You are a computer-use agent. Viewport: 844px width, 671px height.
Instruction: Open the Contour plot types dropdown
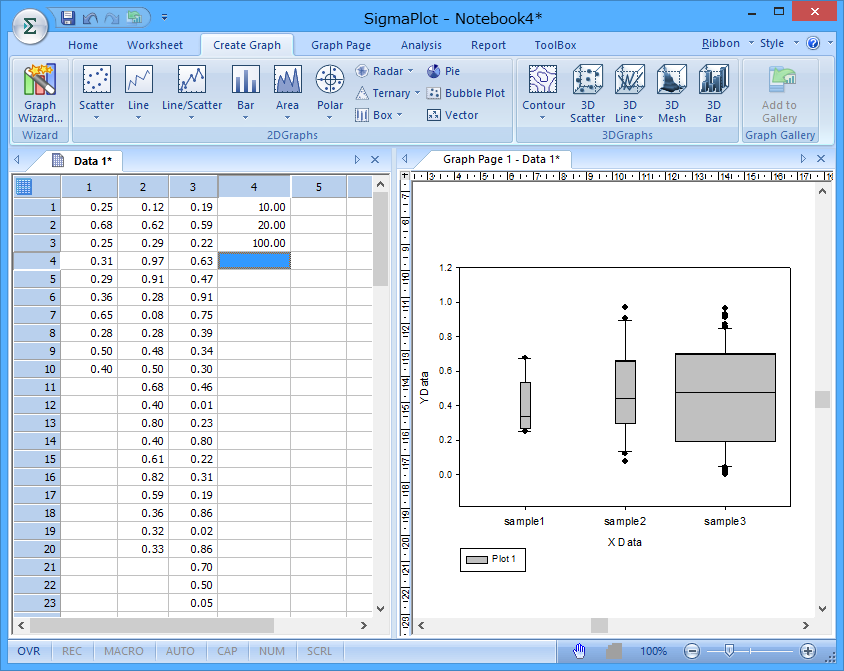(x=543, y=118)
